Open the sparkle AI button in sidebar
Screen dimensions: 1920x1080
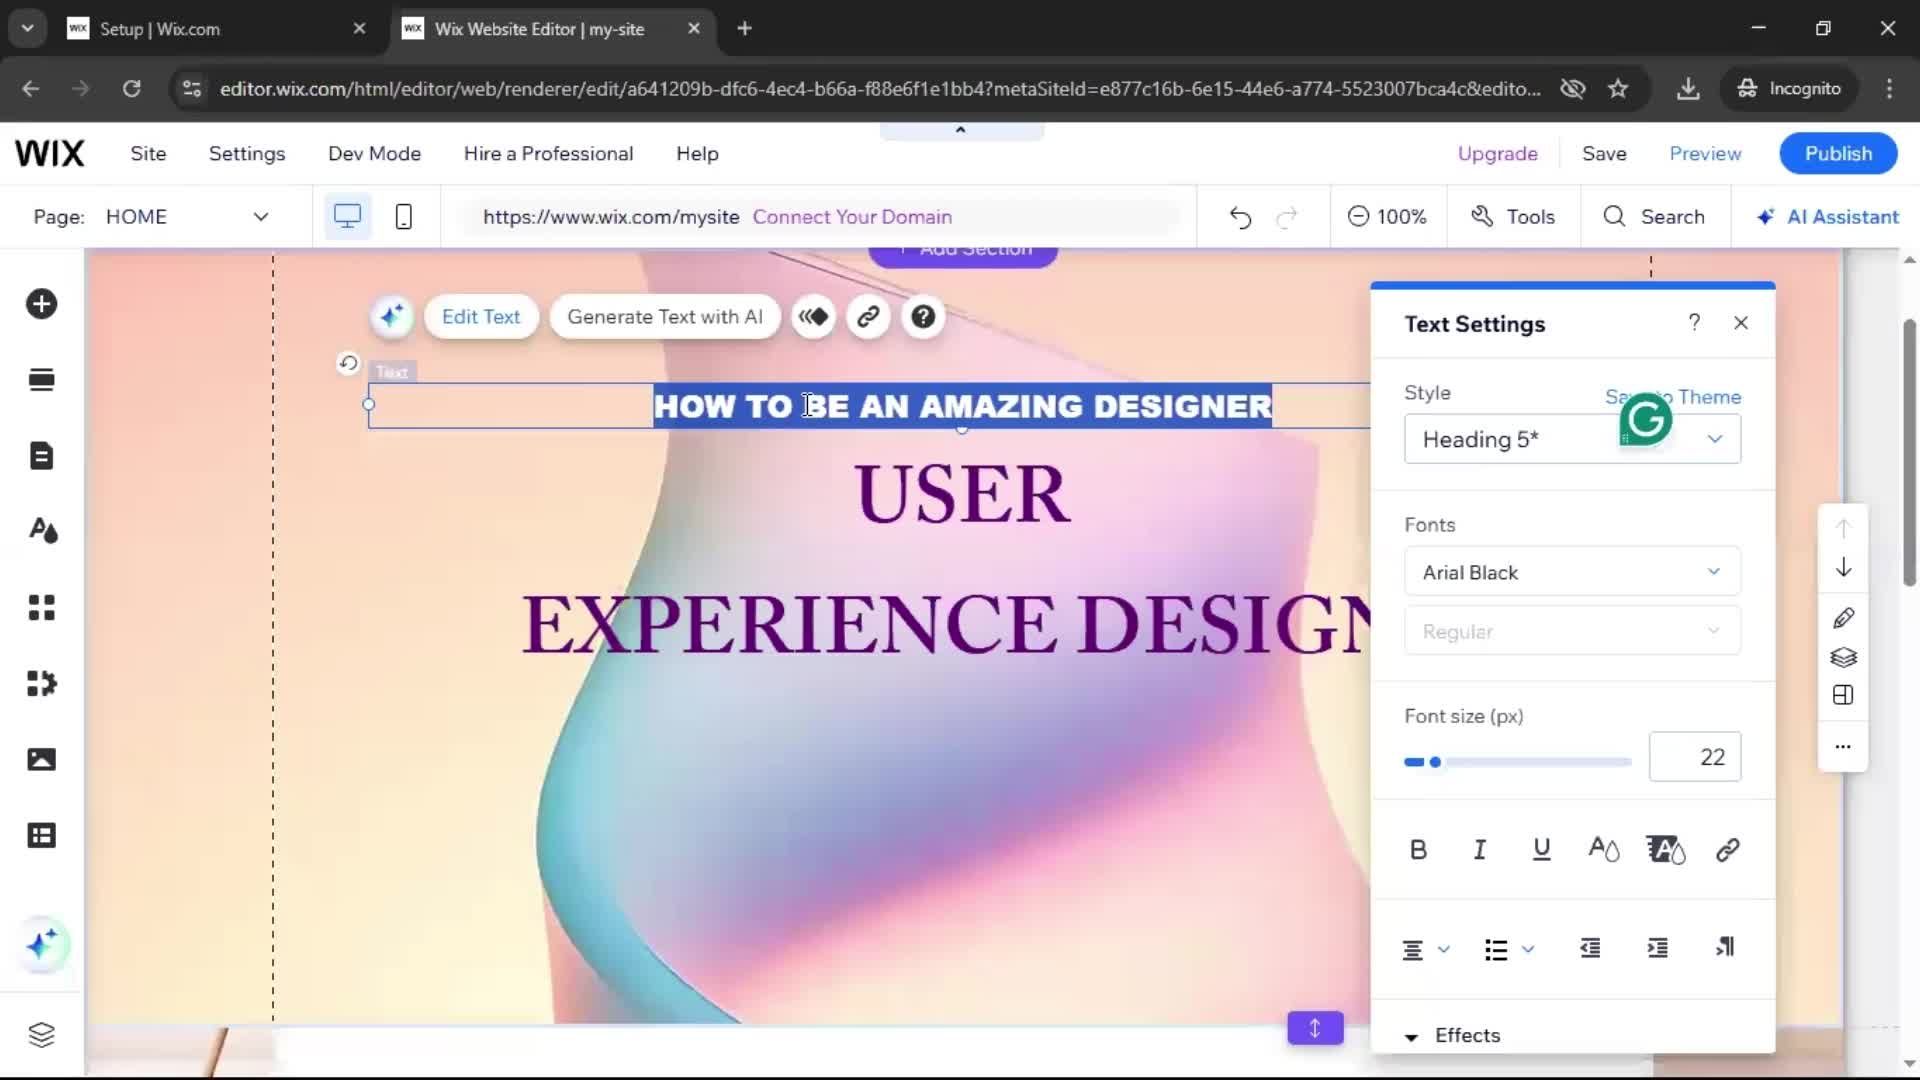[42, 944]
